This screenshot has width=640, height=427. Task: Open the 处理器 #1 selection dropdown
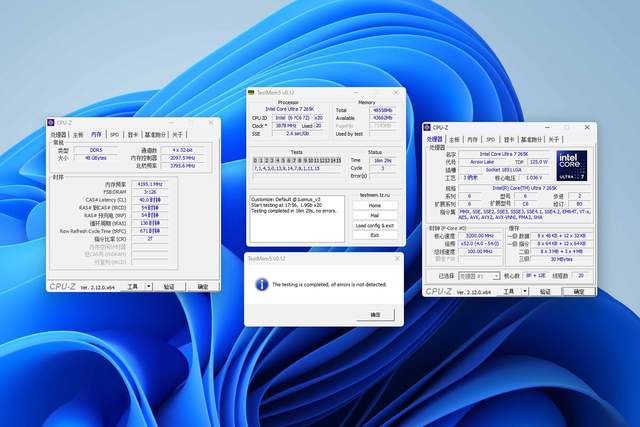pos(479,276)
